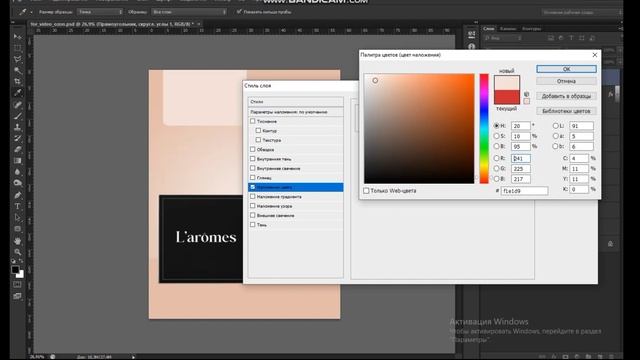Select the Move tool in the toolbox
Viewport: 640px width, 360px height.
(x=17, y=37)
